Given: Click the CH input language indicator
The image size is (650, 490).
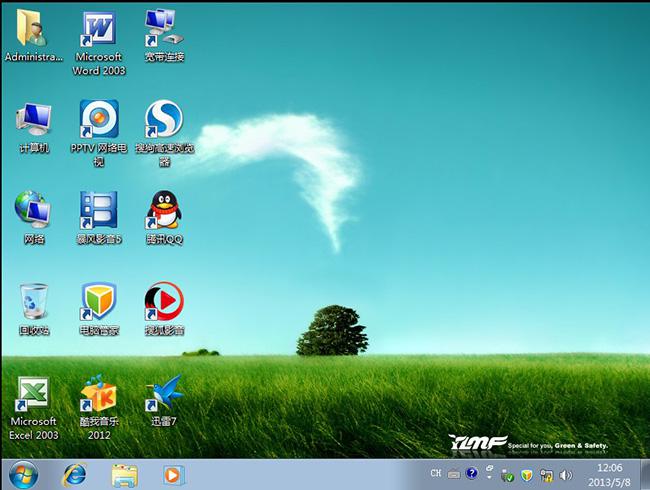Looking at the screenshot, I should pos(436,474).
